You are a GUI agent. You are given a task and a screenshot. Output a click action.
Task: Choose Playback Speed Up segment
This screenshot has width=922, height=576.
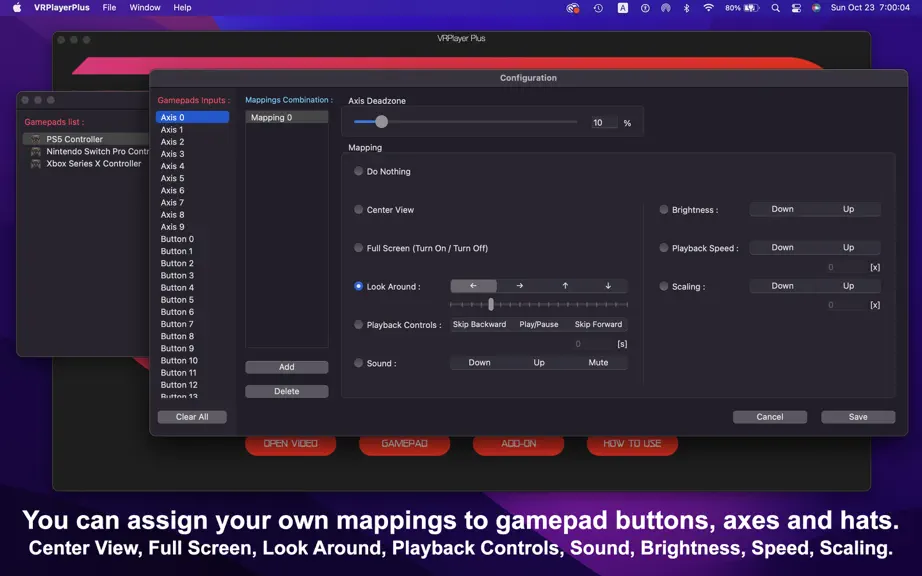(848, 247)
